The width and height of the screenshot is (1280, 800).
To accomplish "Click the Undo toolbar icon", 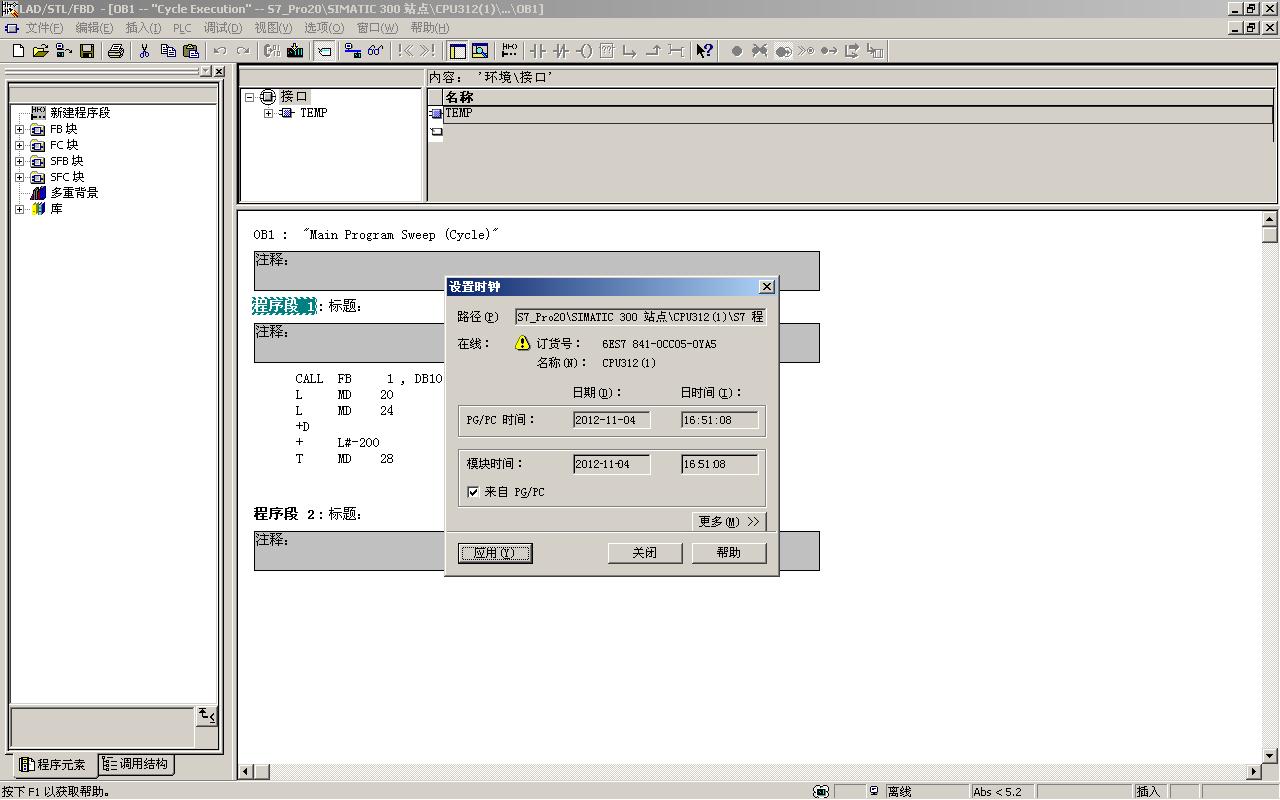I will pyautogui.click(x=219, y=51).
